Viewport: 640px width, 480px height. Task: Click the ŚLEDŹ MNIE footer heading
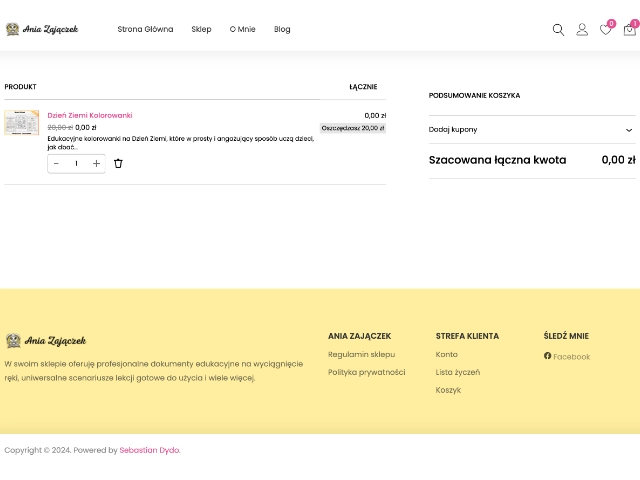(566, 336)
